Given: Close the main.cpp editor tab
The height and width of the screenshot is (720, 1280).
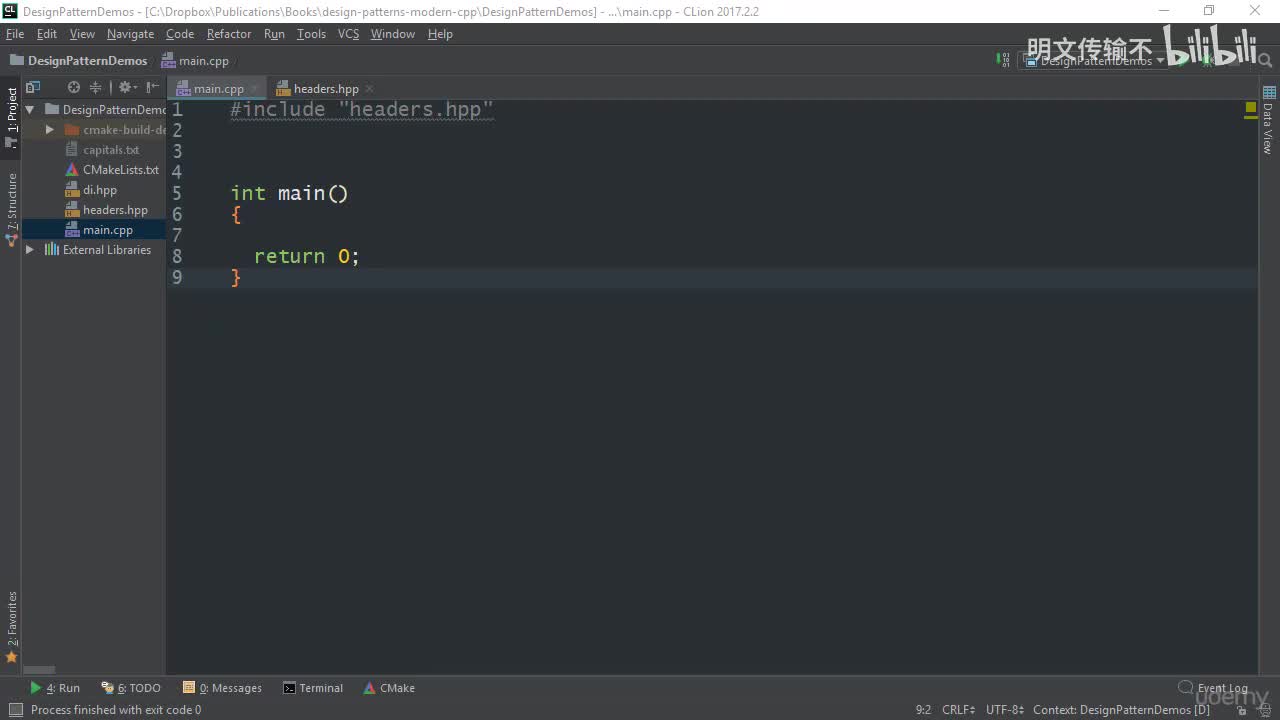Looking at the screenshot, I should pyautogui.click(x=254, y=89).
